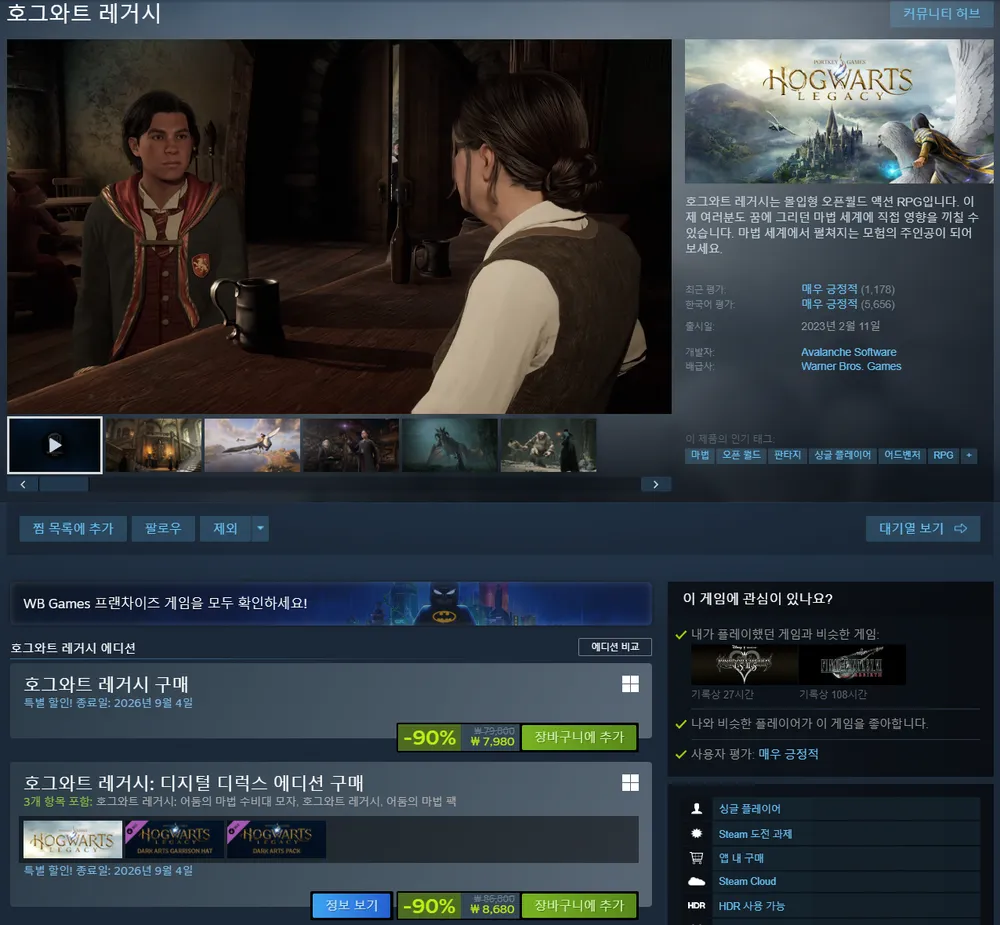The height and width of the screenshot is (925, 1000).
Task: Select the dark creature screenshot thumbnail
Action: tap(450, 445)
